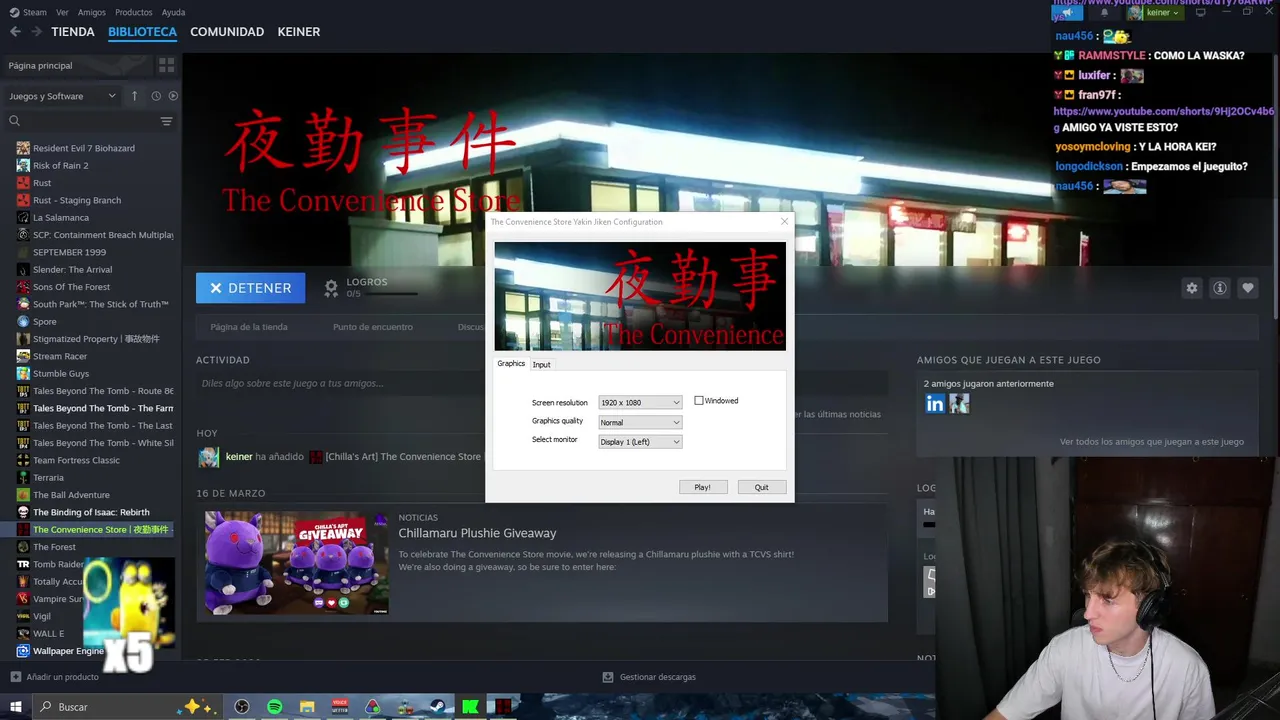Open Spotify from the taskbar
Screen dimensions: 1280x720
coord(275,707)
